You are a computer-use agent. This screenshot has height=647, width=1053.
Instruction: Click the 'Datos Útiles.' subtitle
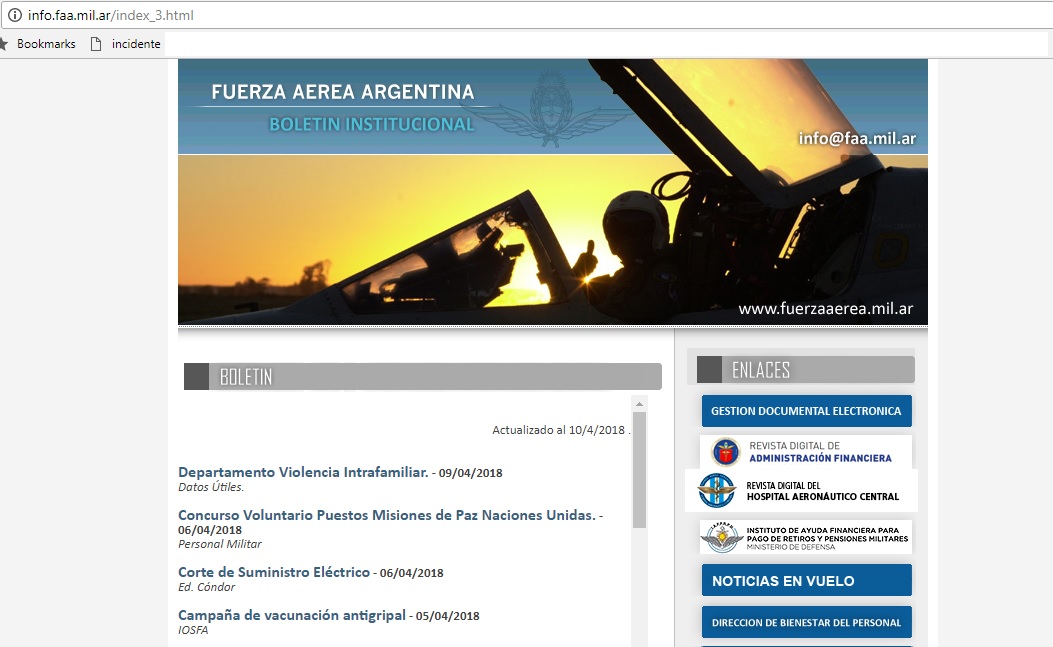tap(211, 487)
